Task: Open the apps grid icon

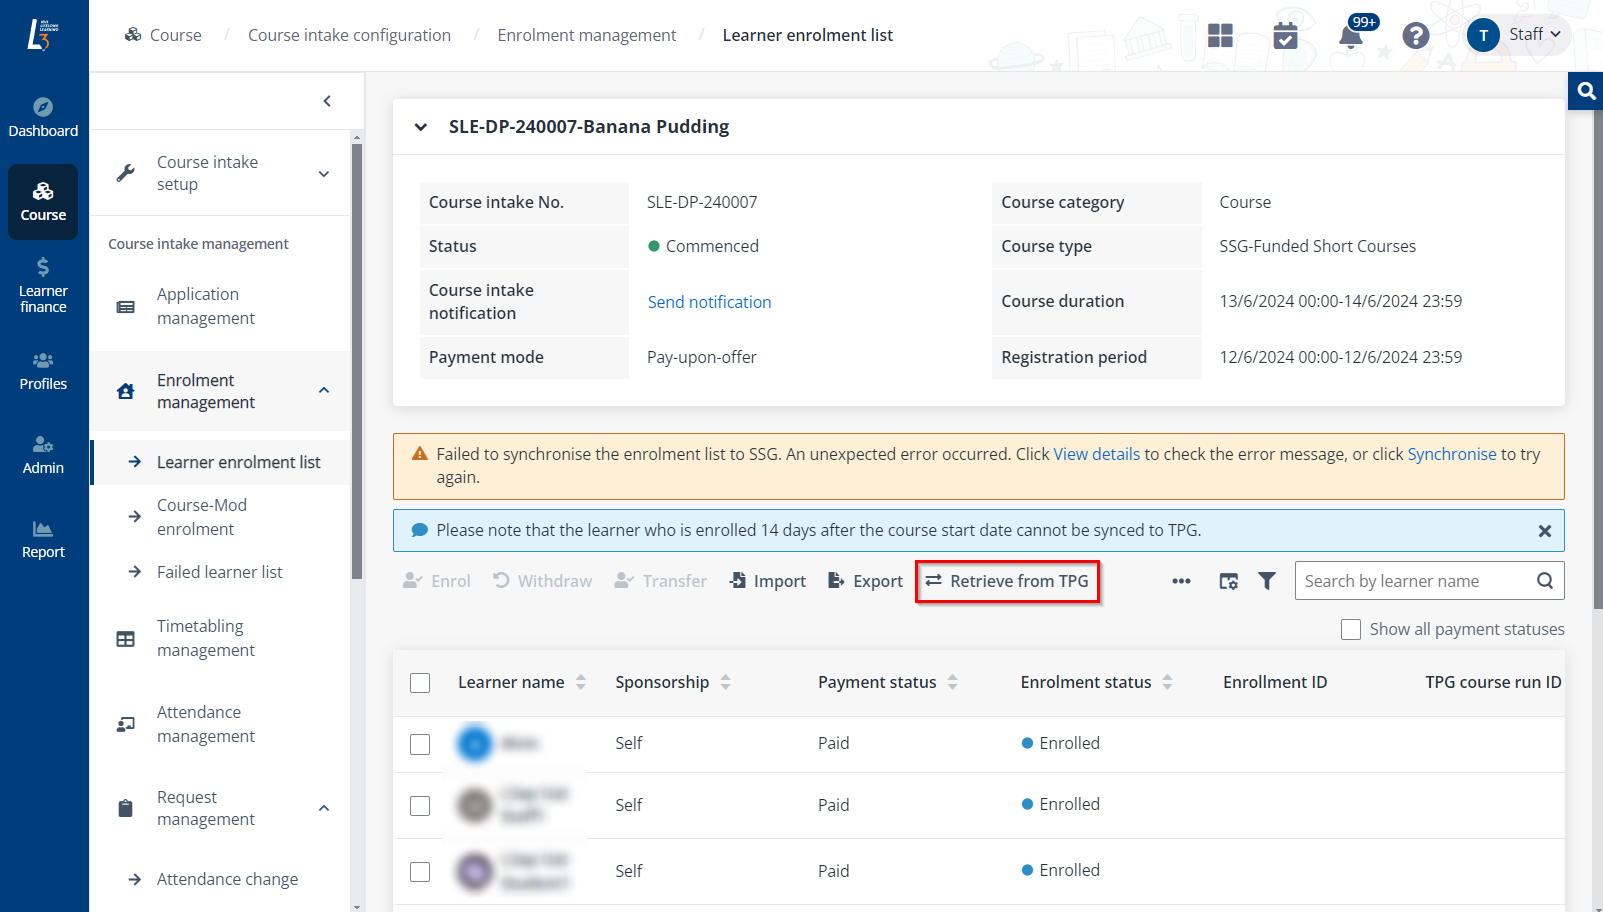Action: pos(1220,36)
